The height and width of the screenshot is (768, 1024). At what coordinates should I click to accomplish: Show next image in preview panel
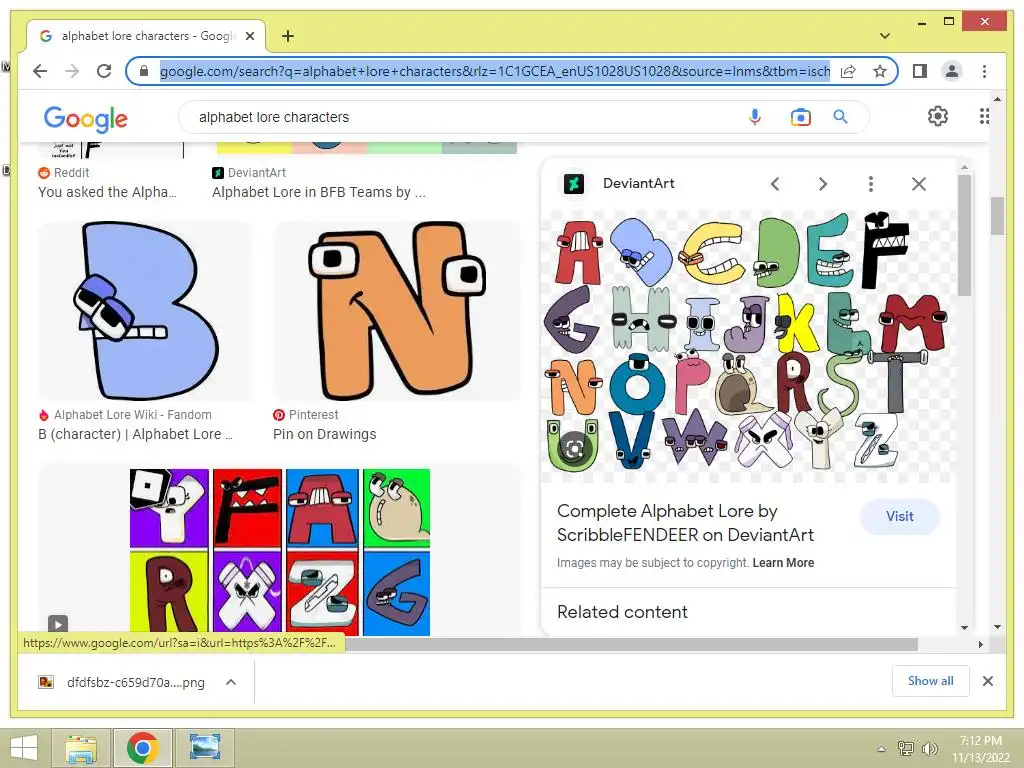(x=823, y=184)
